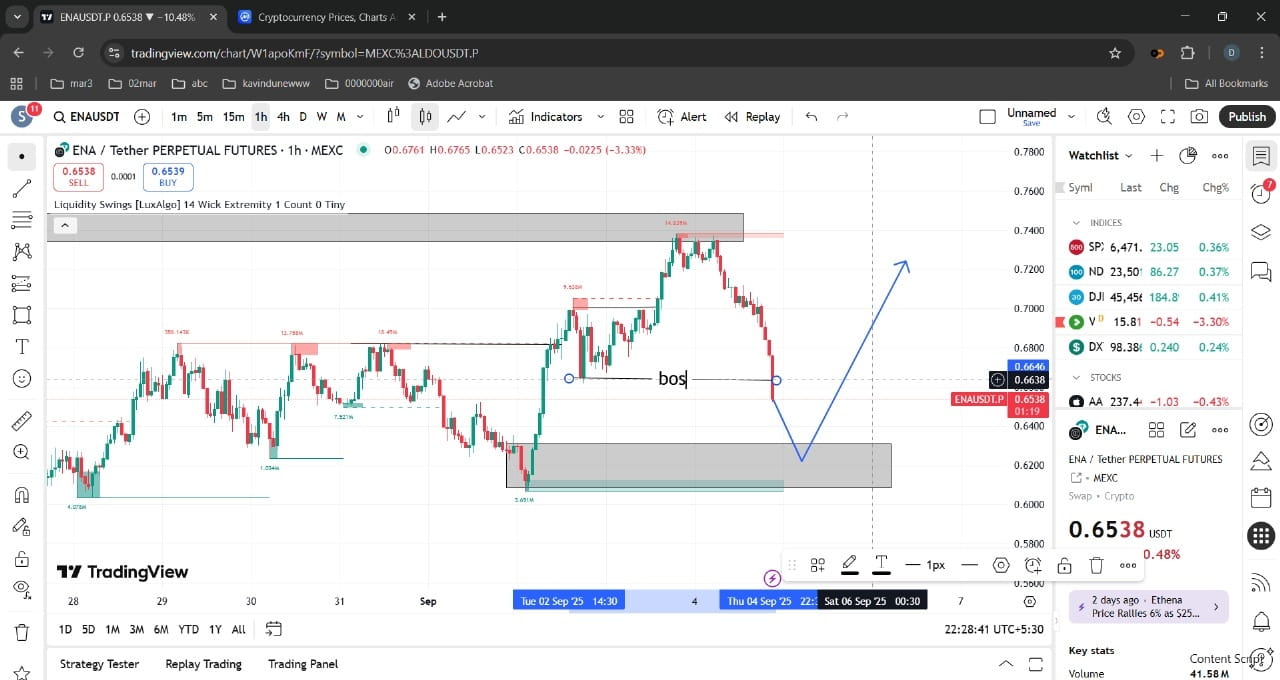Expand the chart style dropdown arrow

pos(482,117)
